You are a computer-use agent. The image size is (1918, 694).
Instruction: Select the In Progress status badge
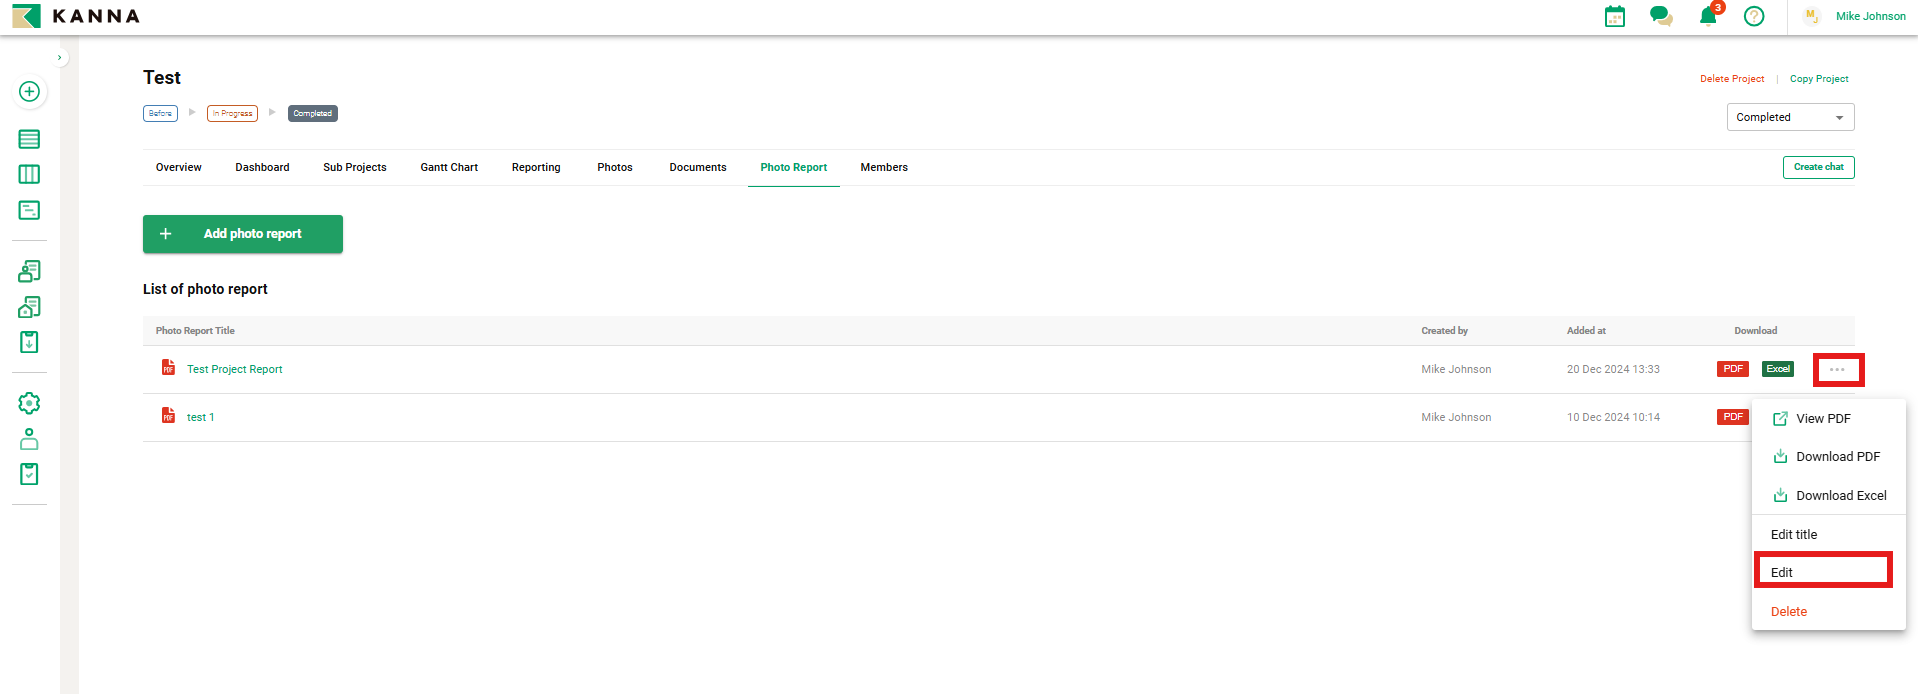[232, 114]
